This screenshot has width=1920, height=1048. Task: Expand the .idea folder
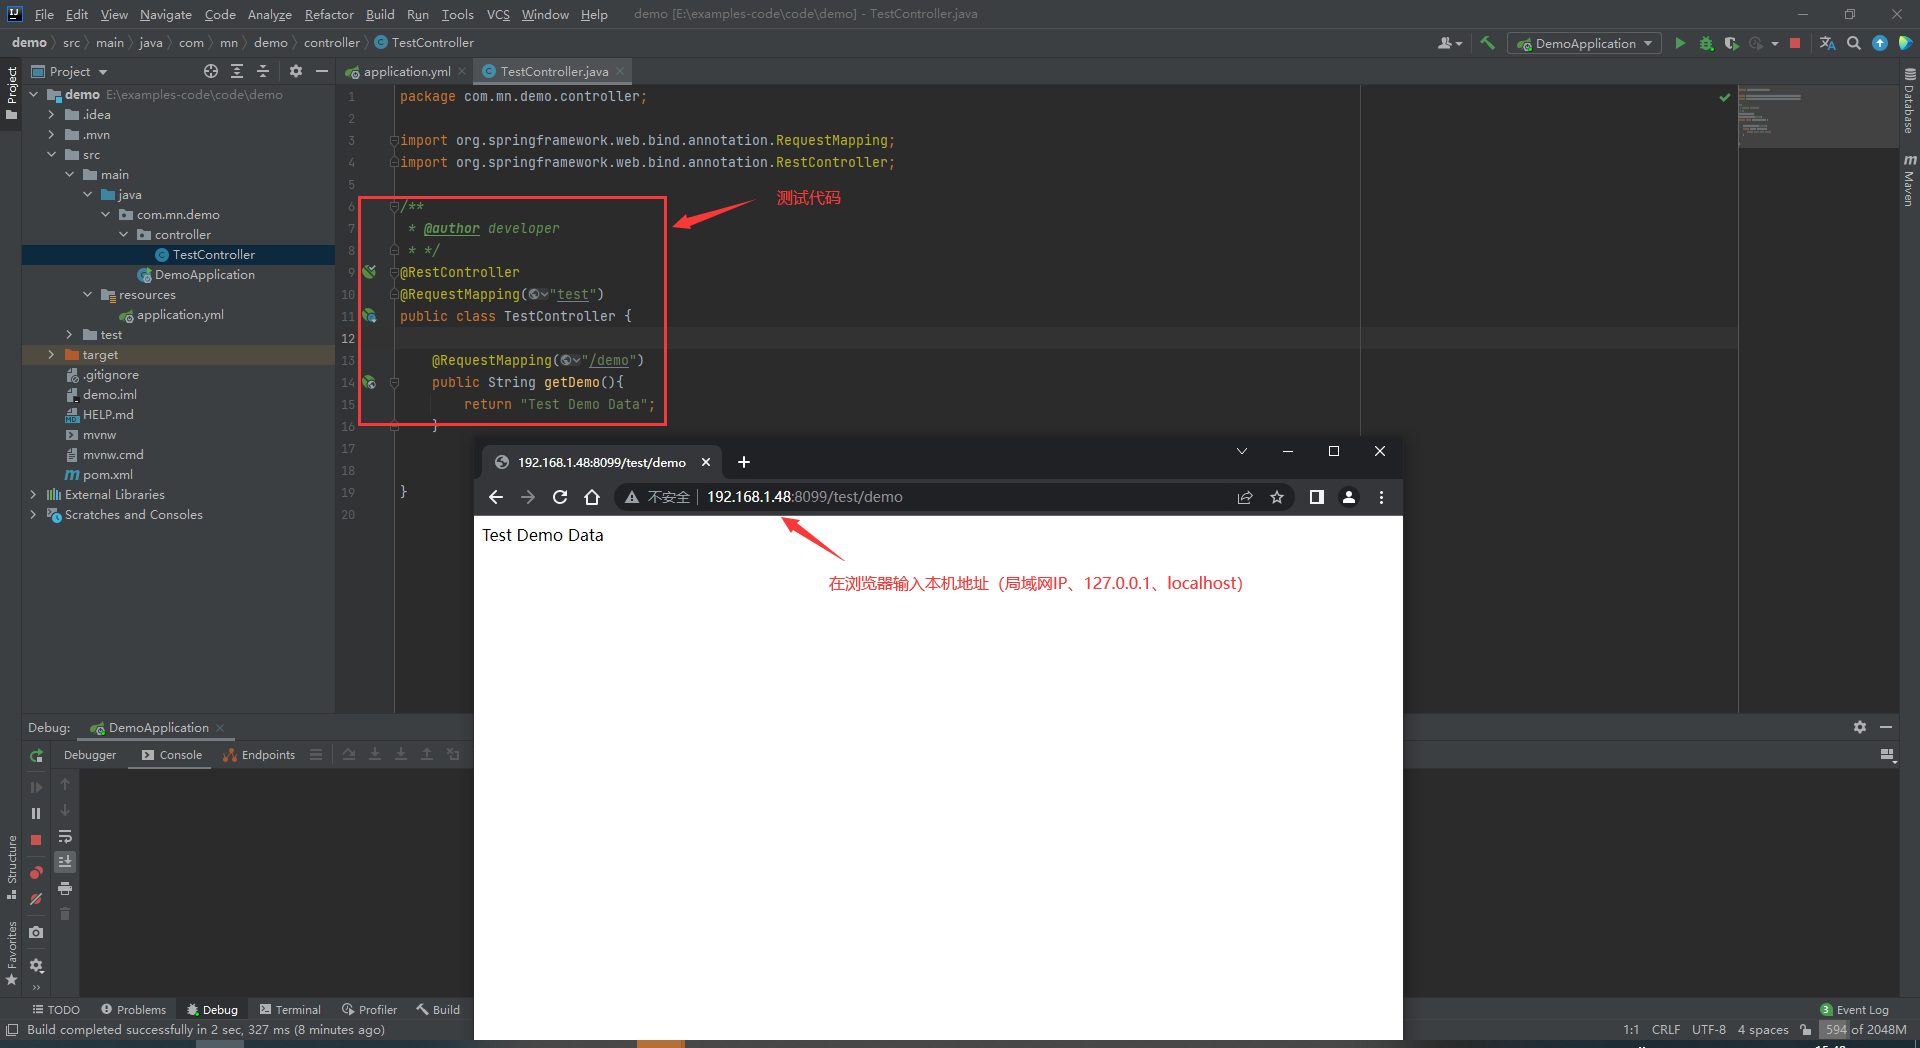(51, 115)
